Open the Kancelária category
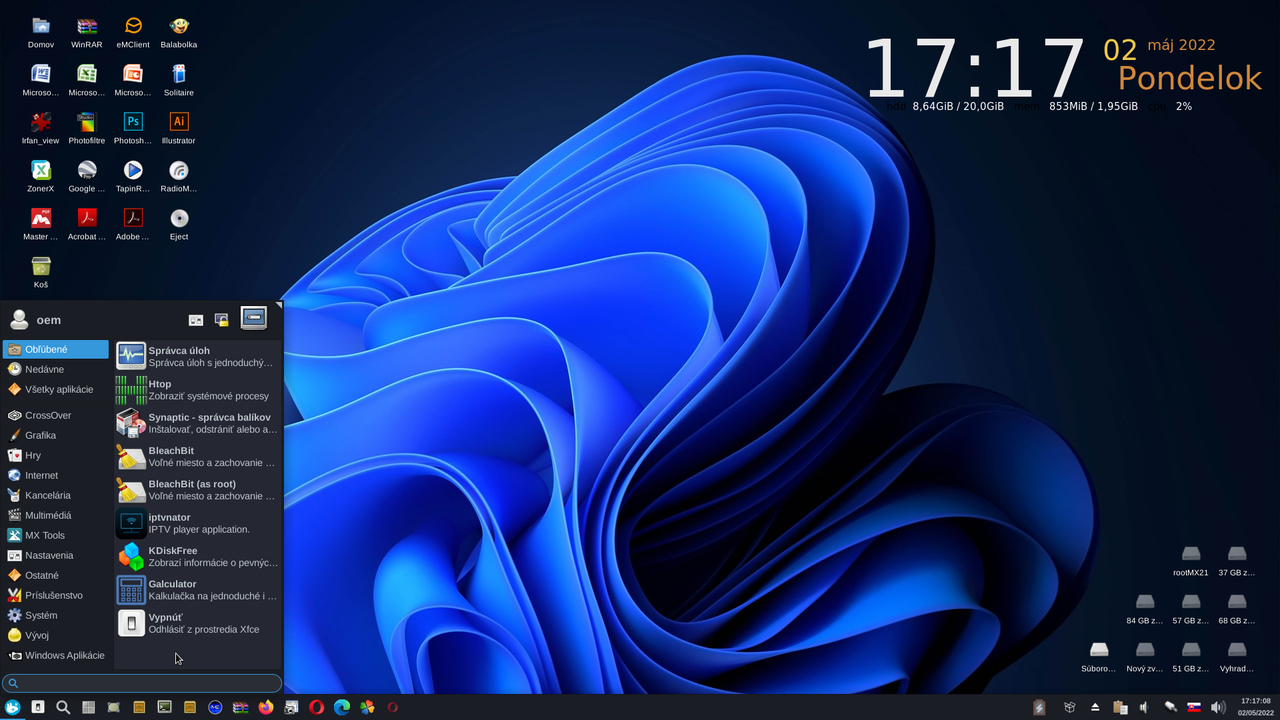 click(56, 495)
